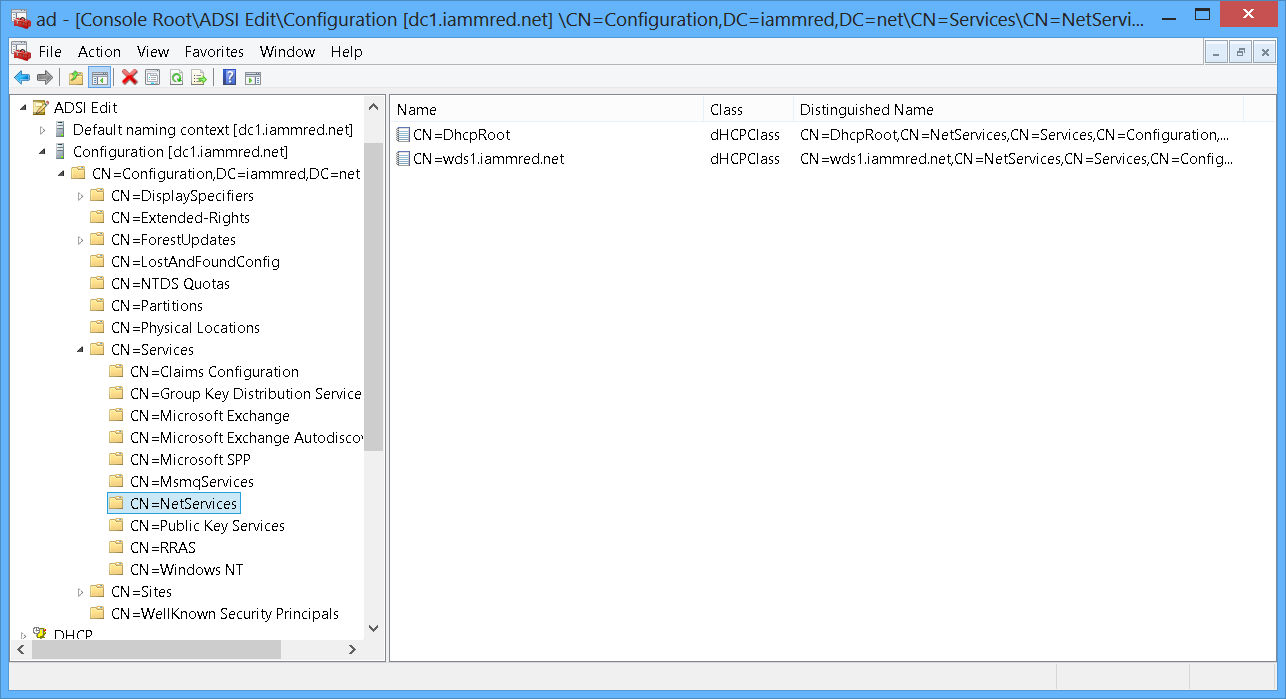Screen dimensions: 1286x699
Task: Click the horizontal scrollbar under the tree pane
Action: (x=150, y=650)
